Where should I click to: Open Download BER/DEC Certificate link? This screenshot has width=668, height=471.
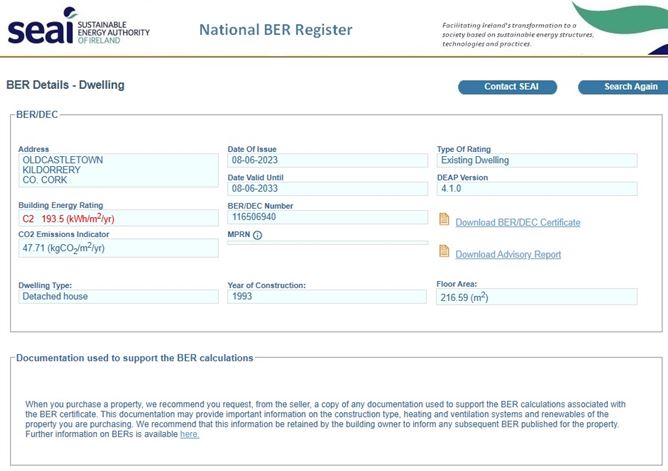[x=518, y=222]
